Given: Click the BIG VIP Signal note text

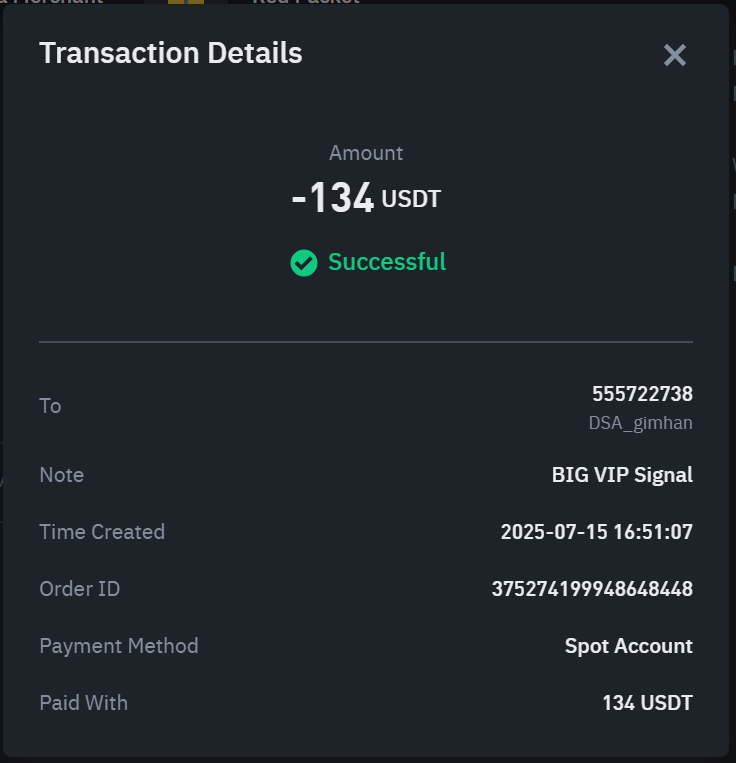Looking at the screenshot, I should coord(622,475).
